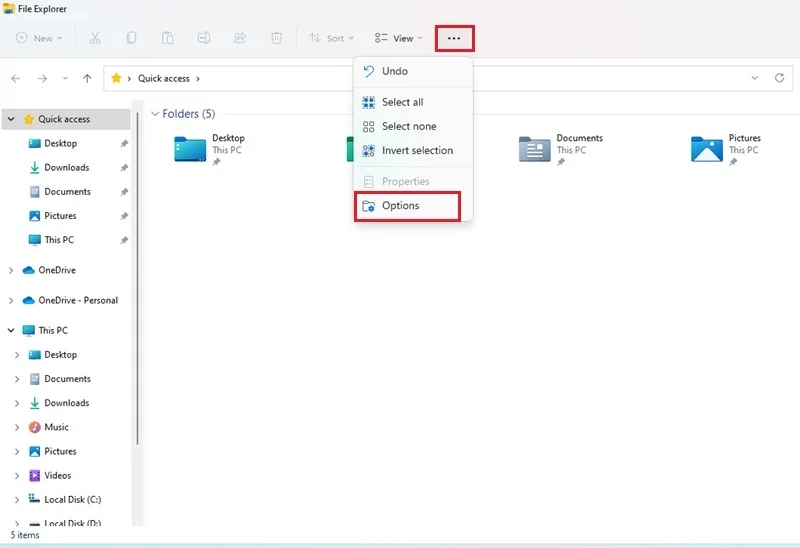The height and width of the screenshot is (548, 800).
Task: Expand the This PC tree node
Action: pyautogui.click(x=11, y=330)
